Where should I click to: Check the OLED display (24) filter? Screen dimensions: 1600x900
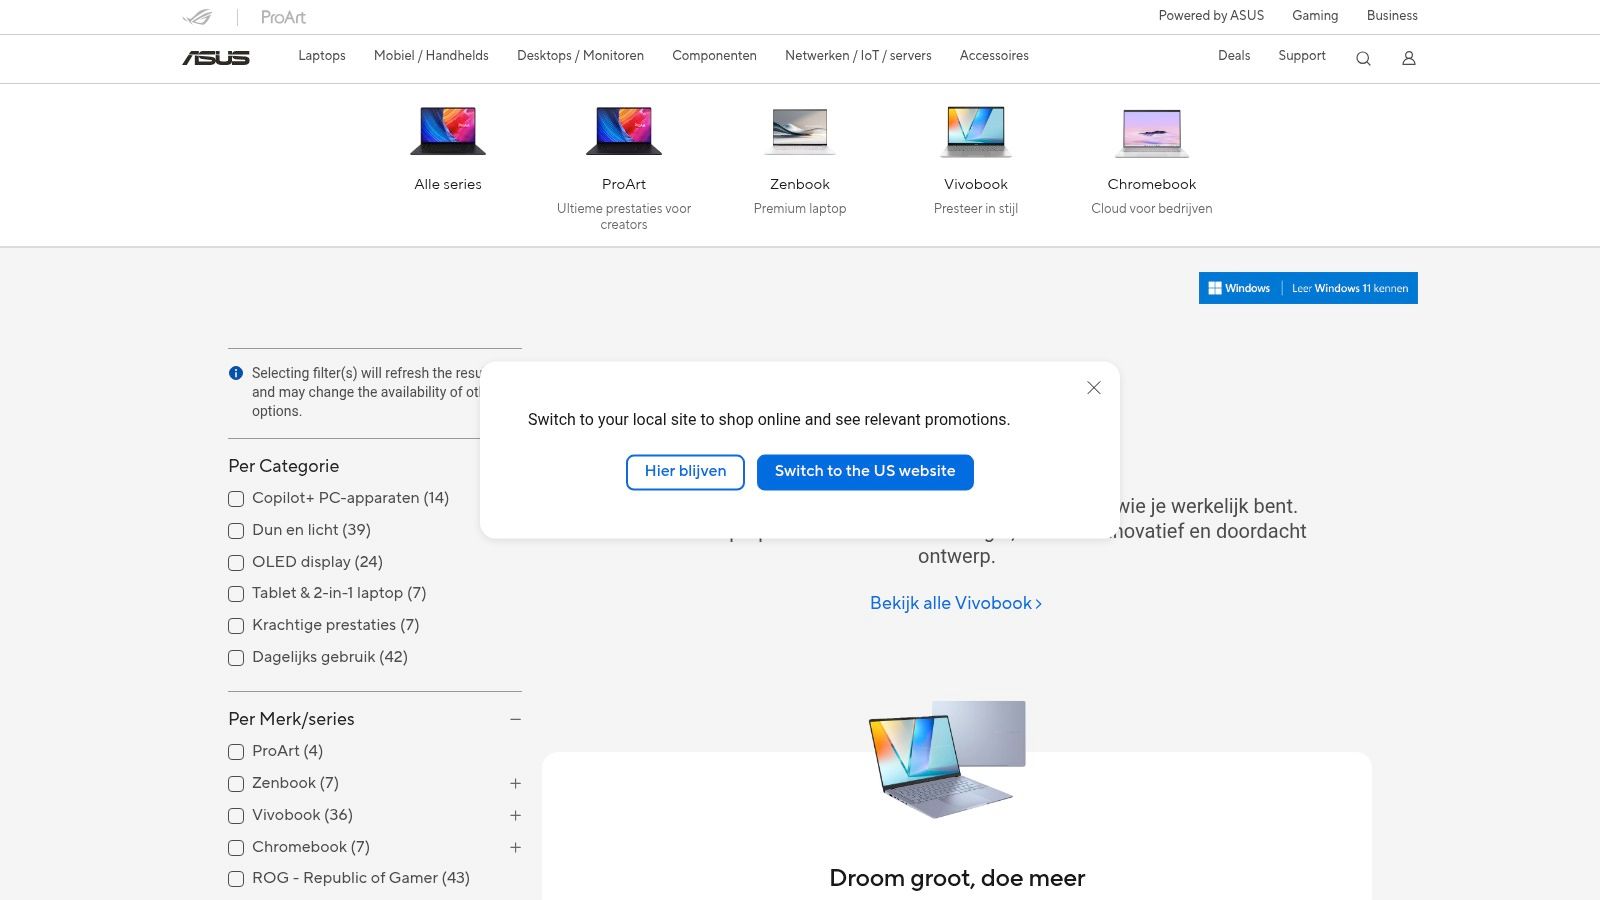click(236, 562)
